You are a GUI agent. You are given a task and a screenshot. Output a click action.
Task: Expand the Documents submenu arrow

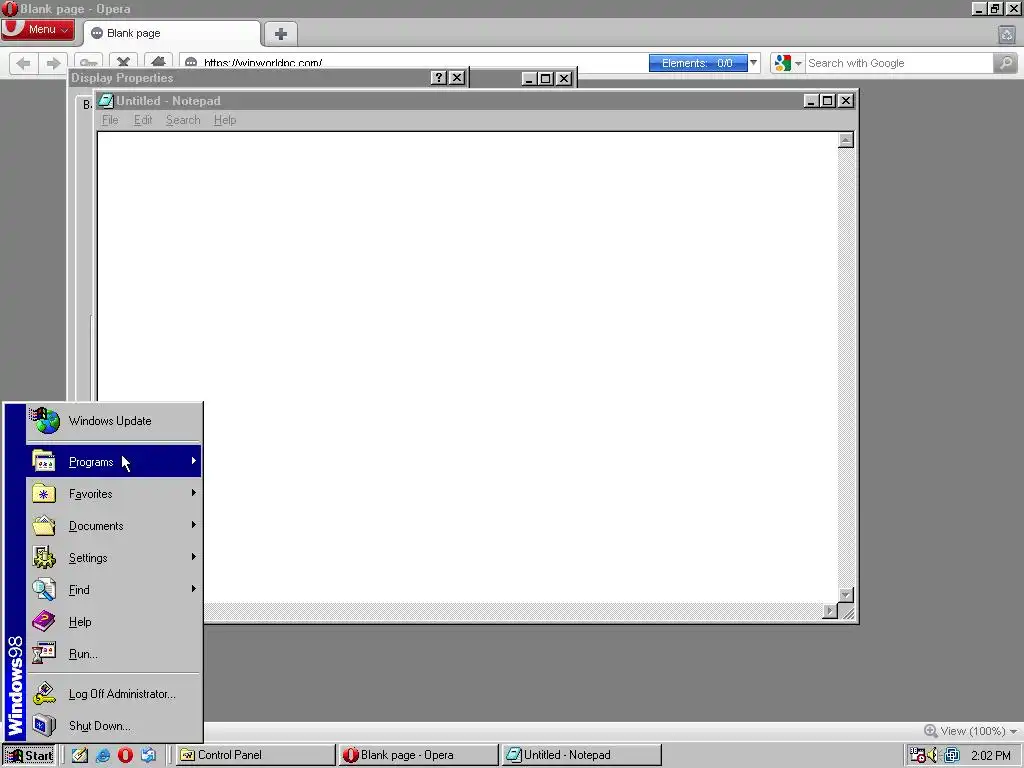pyautogui.click(x=193, y=525)
